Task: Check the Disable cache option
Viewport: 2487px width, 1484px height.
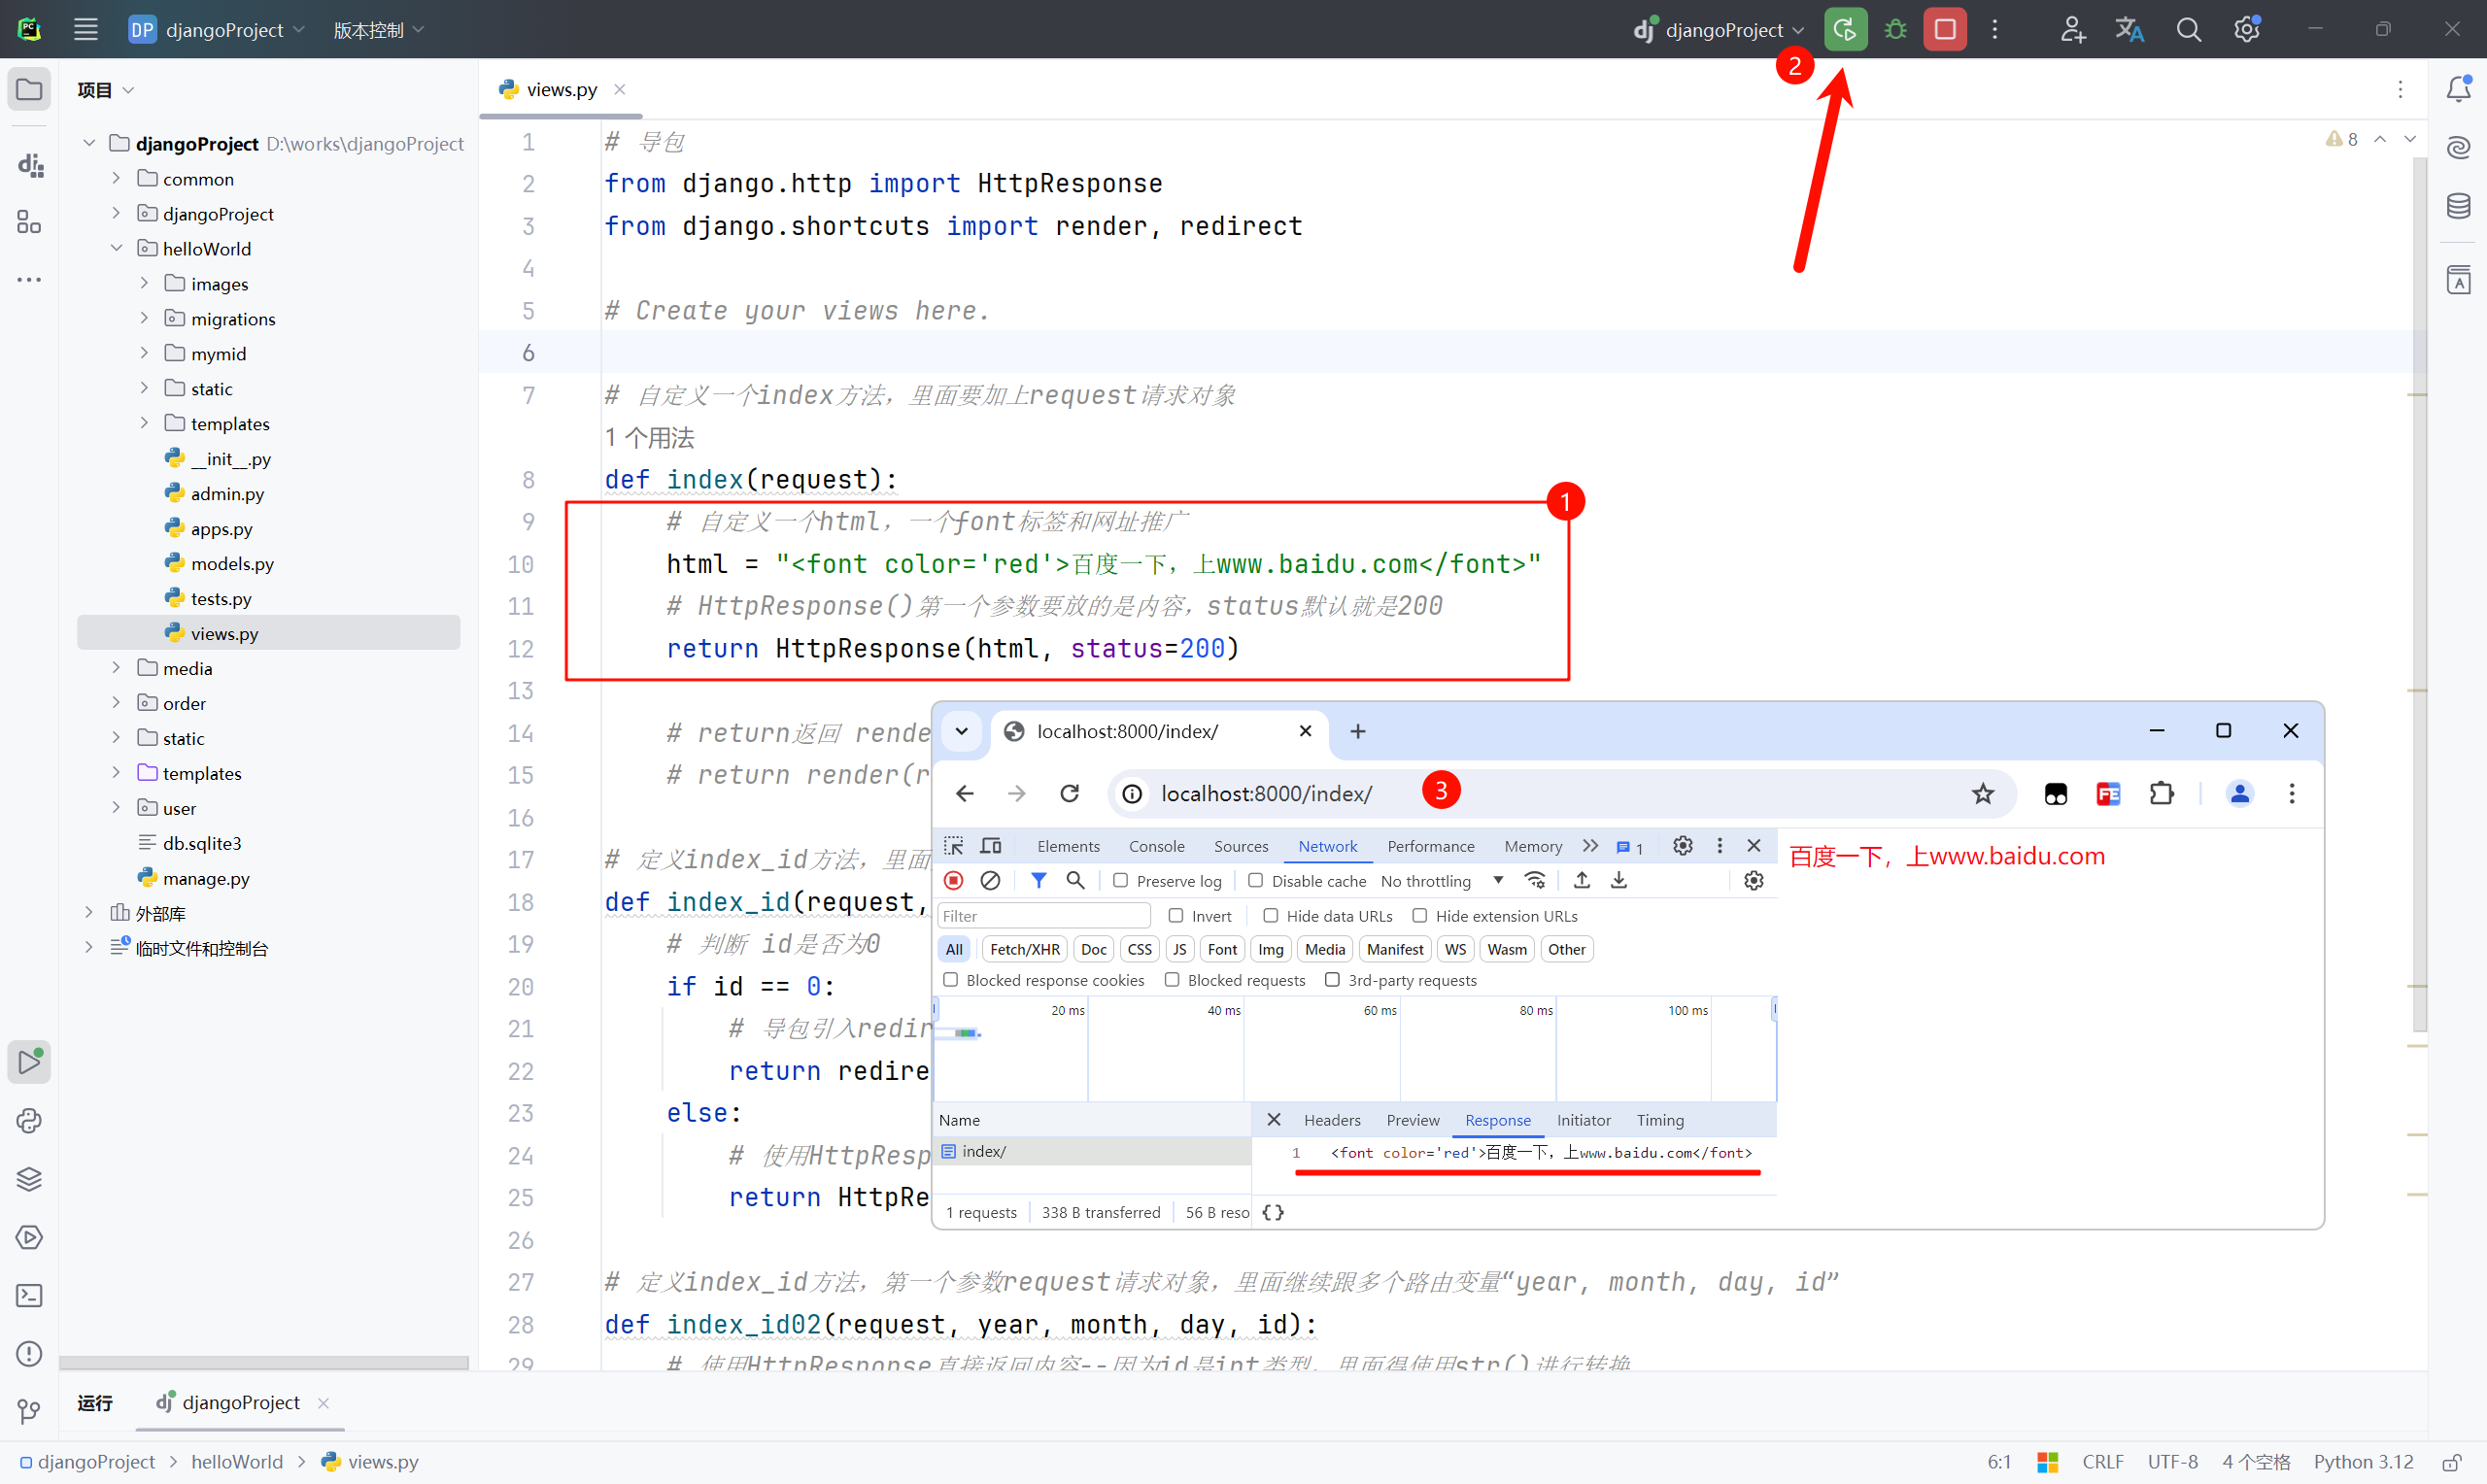Action: click(1256, 880)
